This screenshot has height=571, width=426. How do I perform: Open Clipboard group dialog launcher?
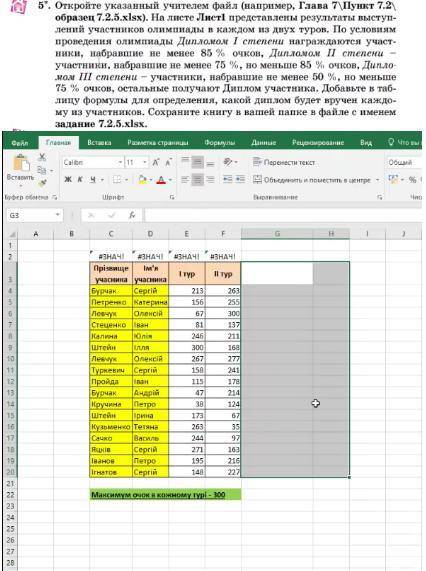(x=55, y=197)
